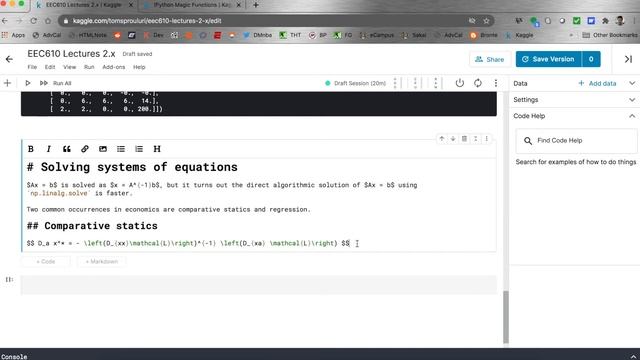Click the Draft Session status indicator
Screen dimensions: 640x360
tap(355, 83)
